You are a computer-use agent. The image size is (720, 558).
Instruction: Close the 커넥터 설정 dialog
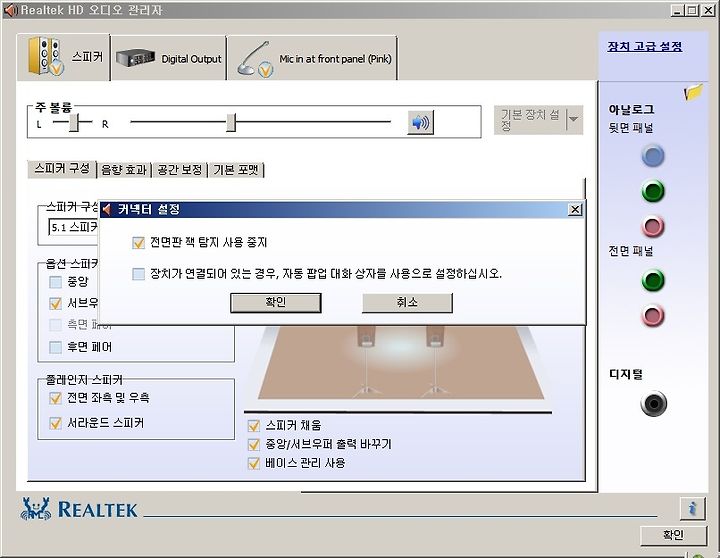pyautogui.click(x=575, y=210)
